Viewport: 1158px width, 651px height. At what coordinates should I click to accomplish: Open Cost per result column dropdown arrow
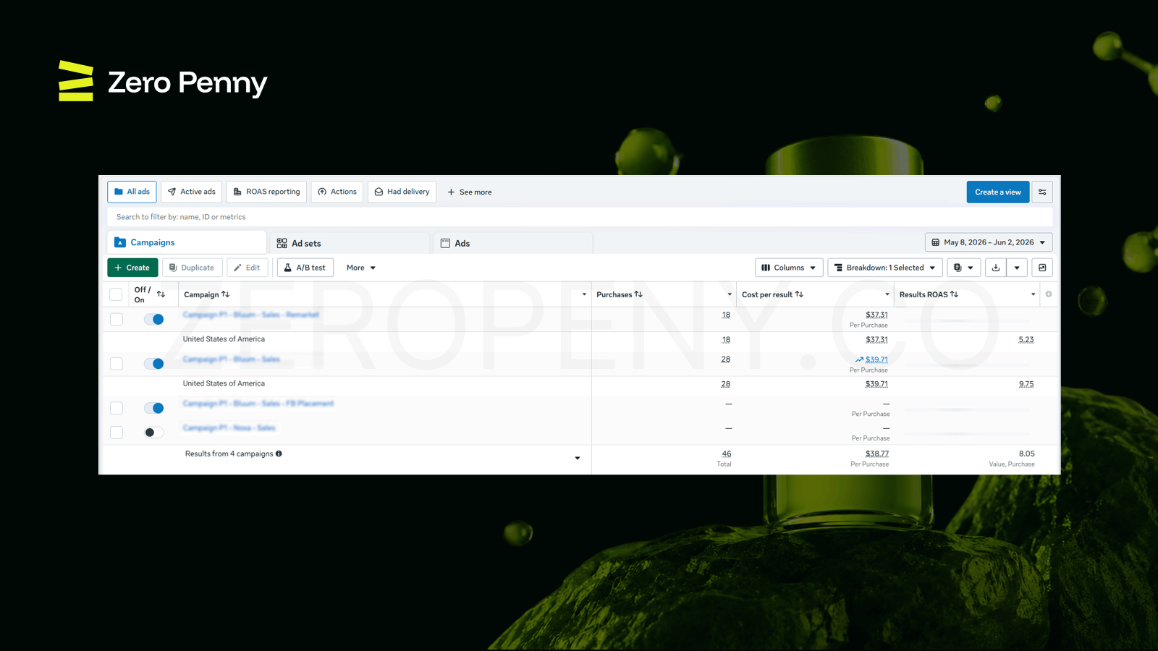887,295
